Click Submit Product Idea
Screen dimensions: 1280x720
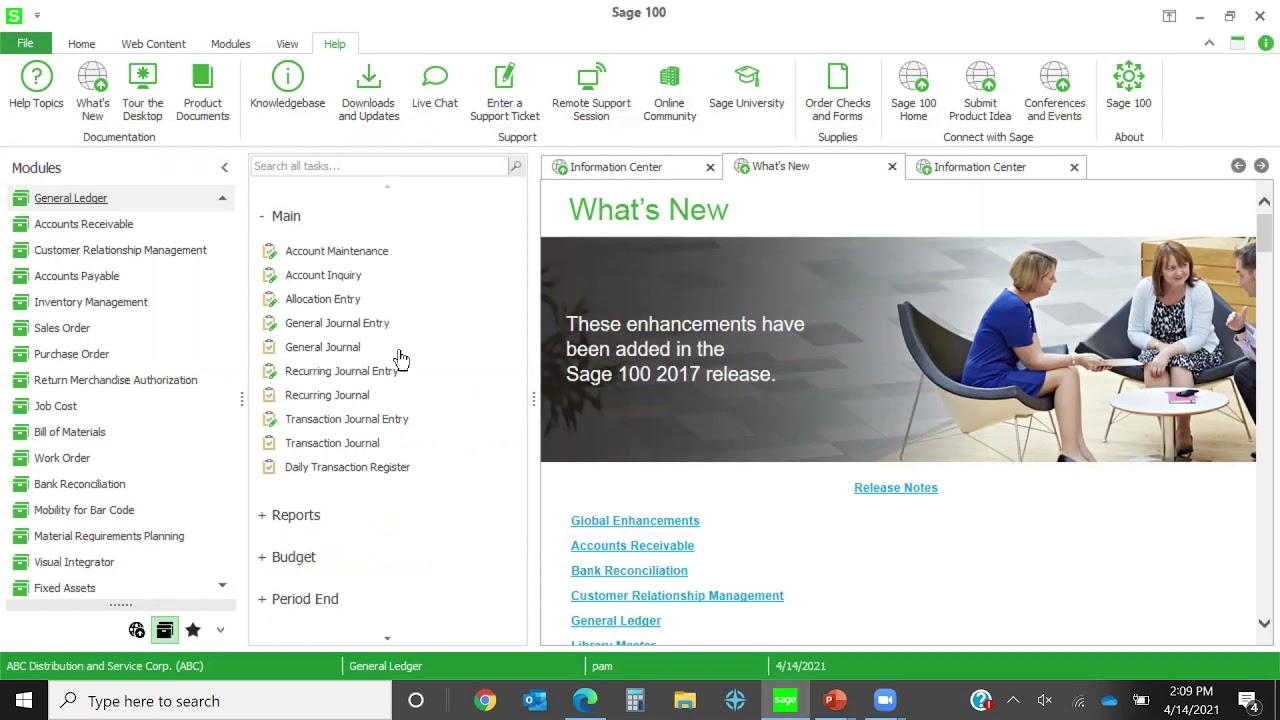tap(980, 90)
